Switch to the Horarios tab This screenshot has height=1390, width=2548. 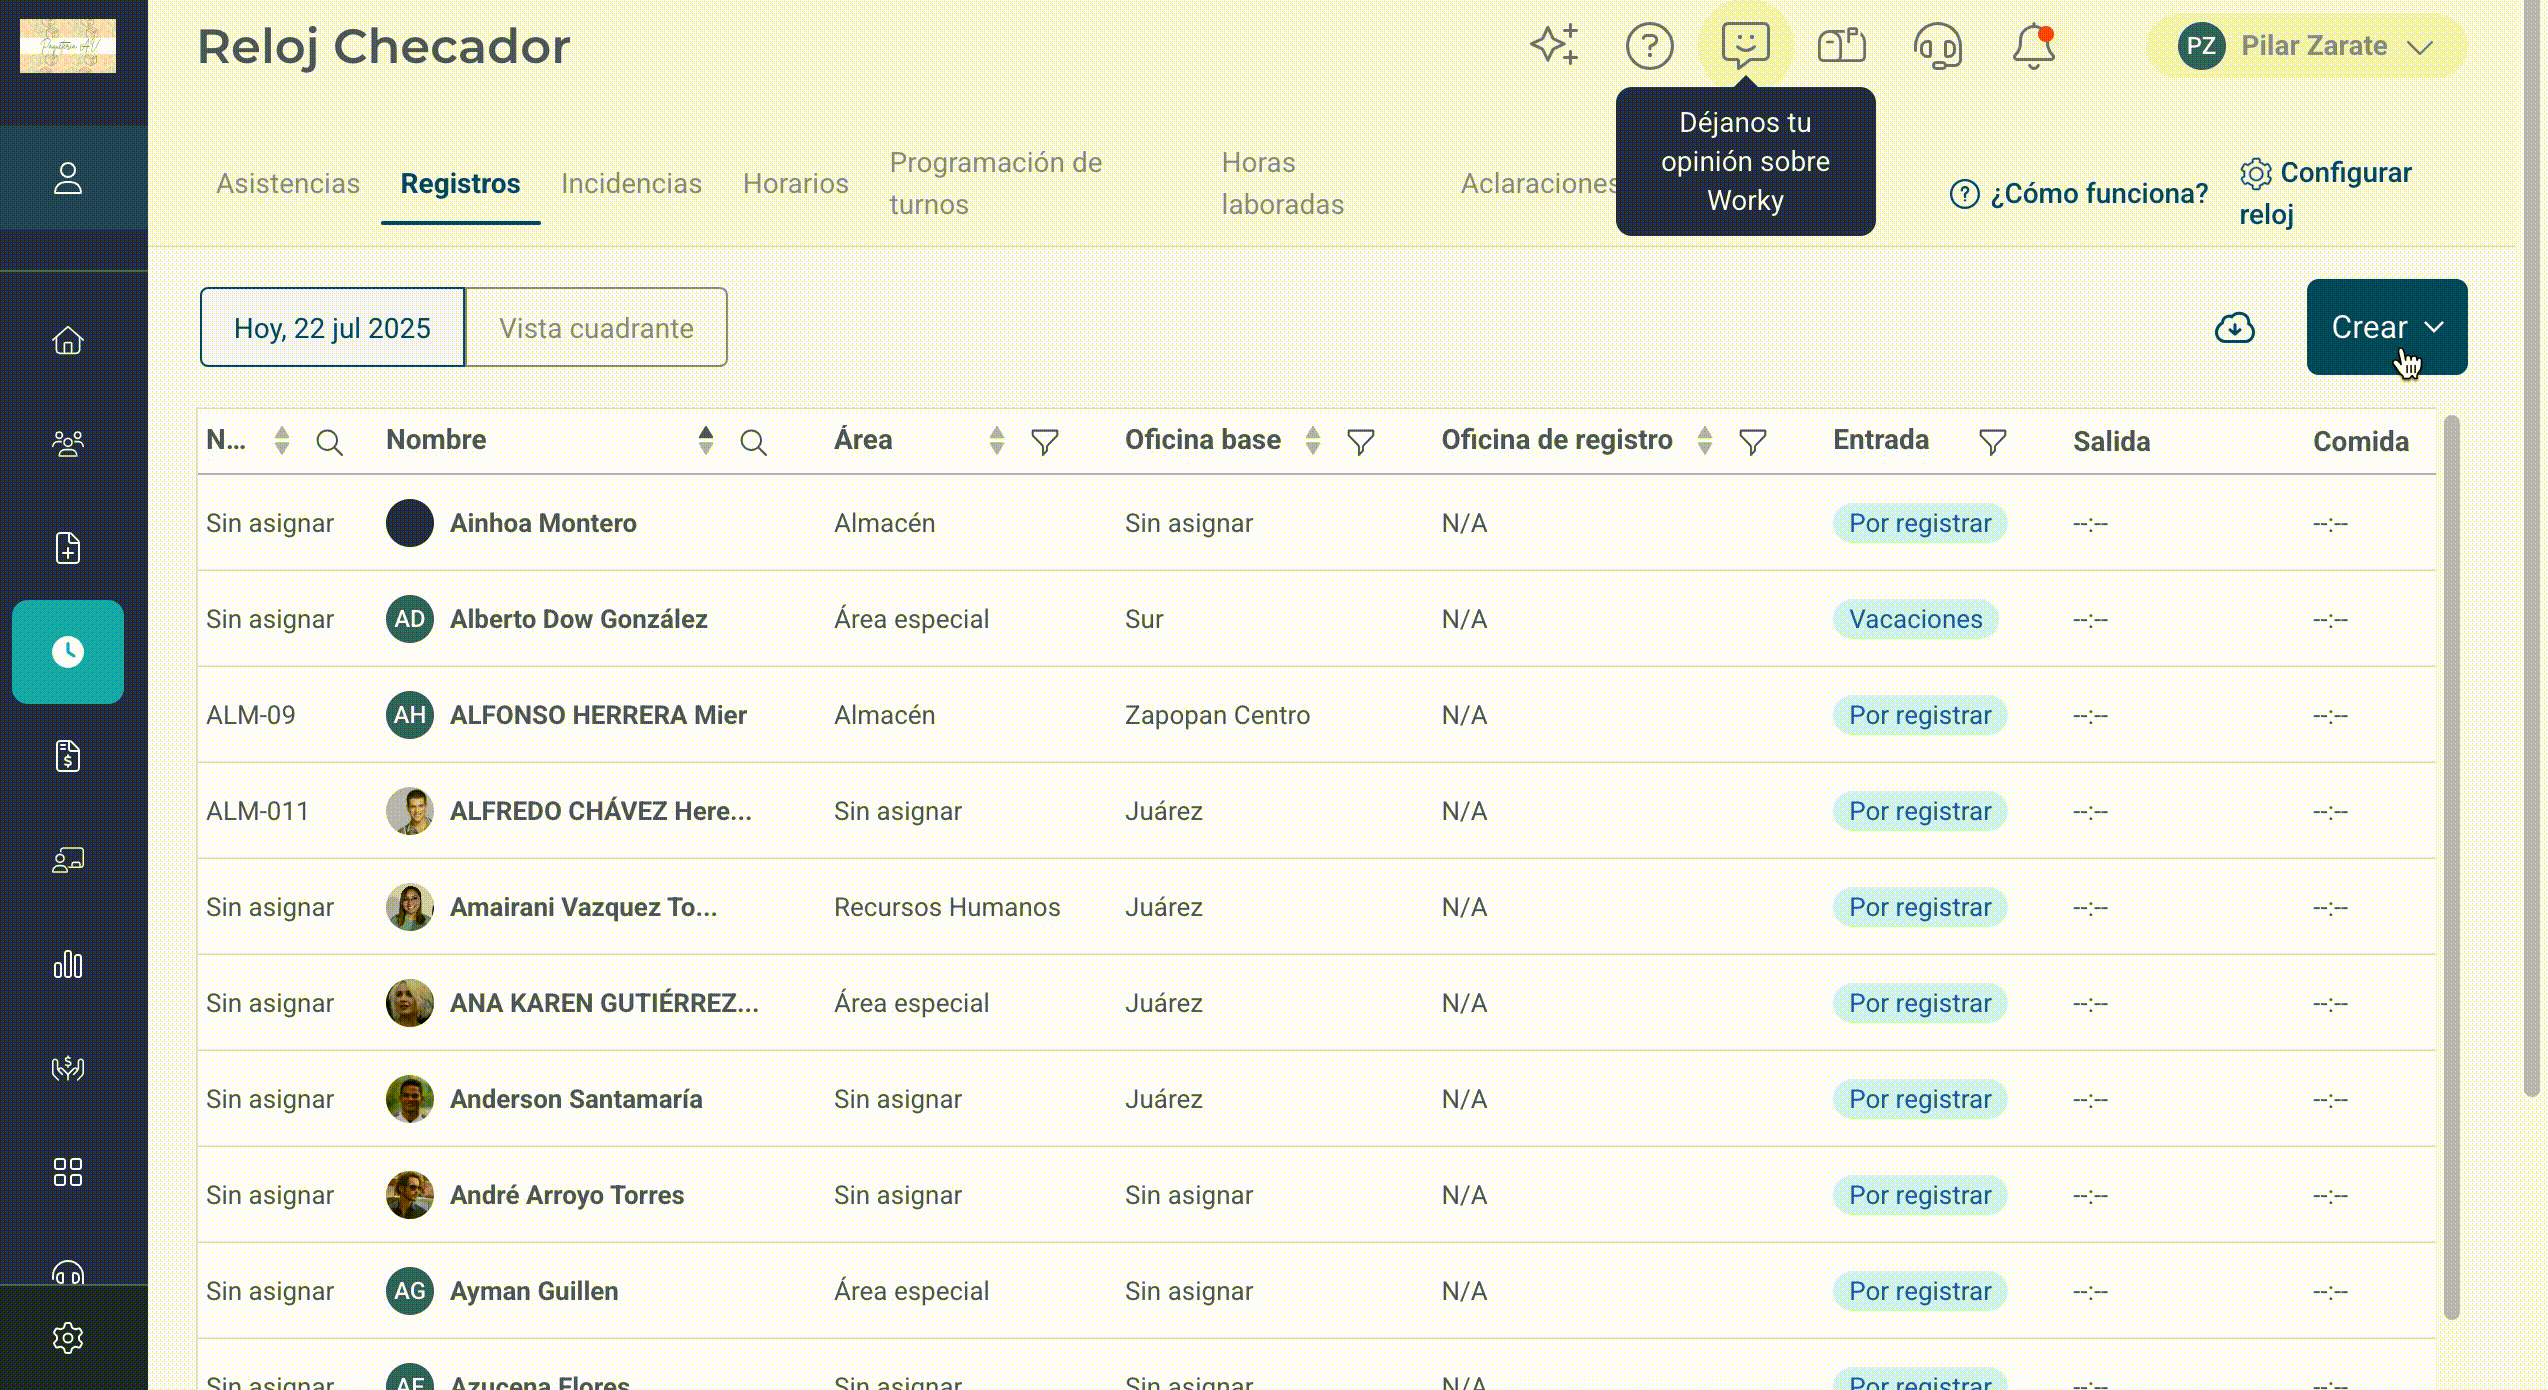pos(795,184)
